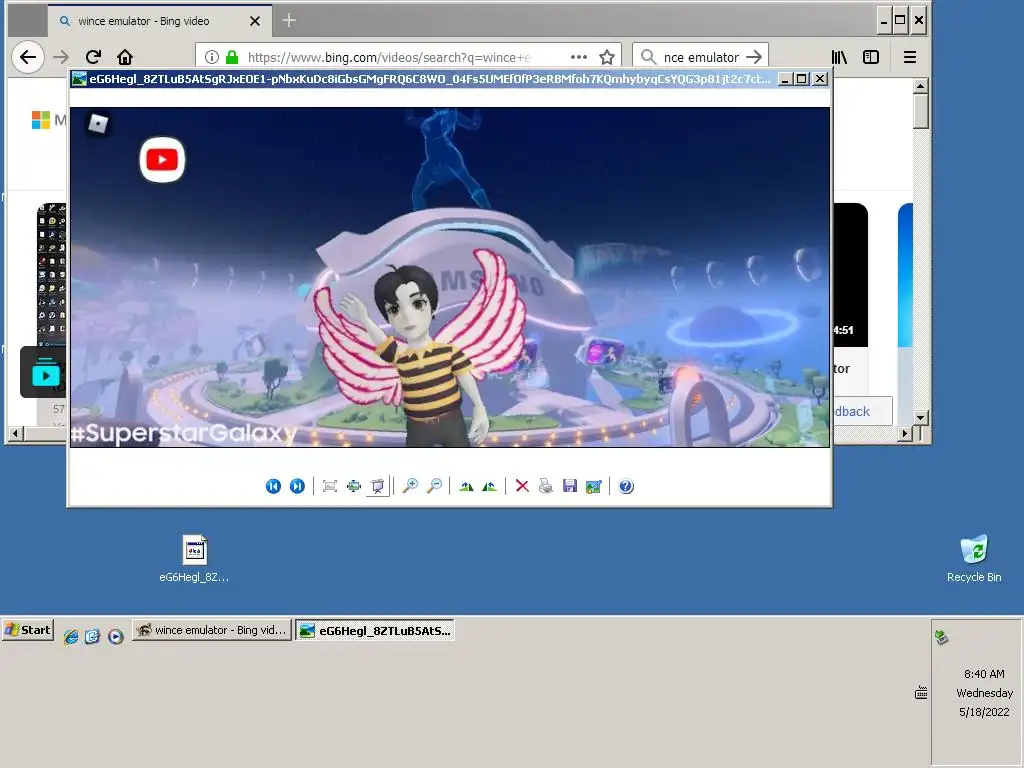The height and width of the screenshot is (768, 1024).
Task: Go forward in Firefox browser
Action: pyautogui.click(x=61, y=57)
